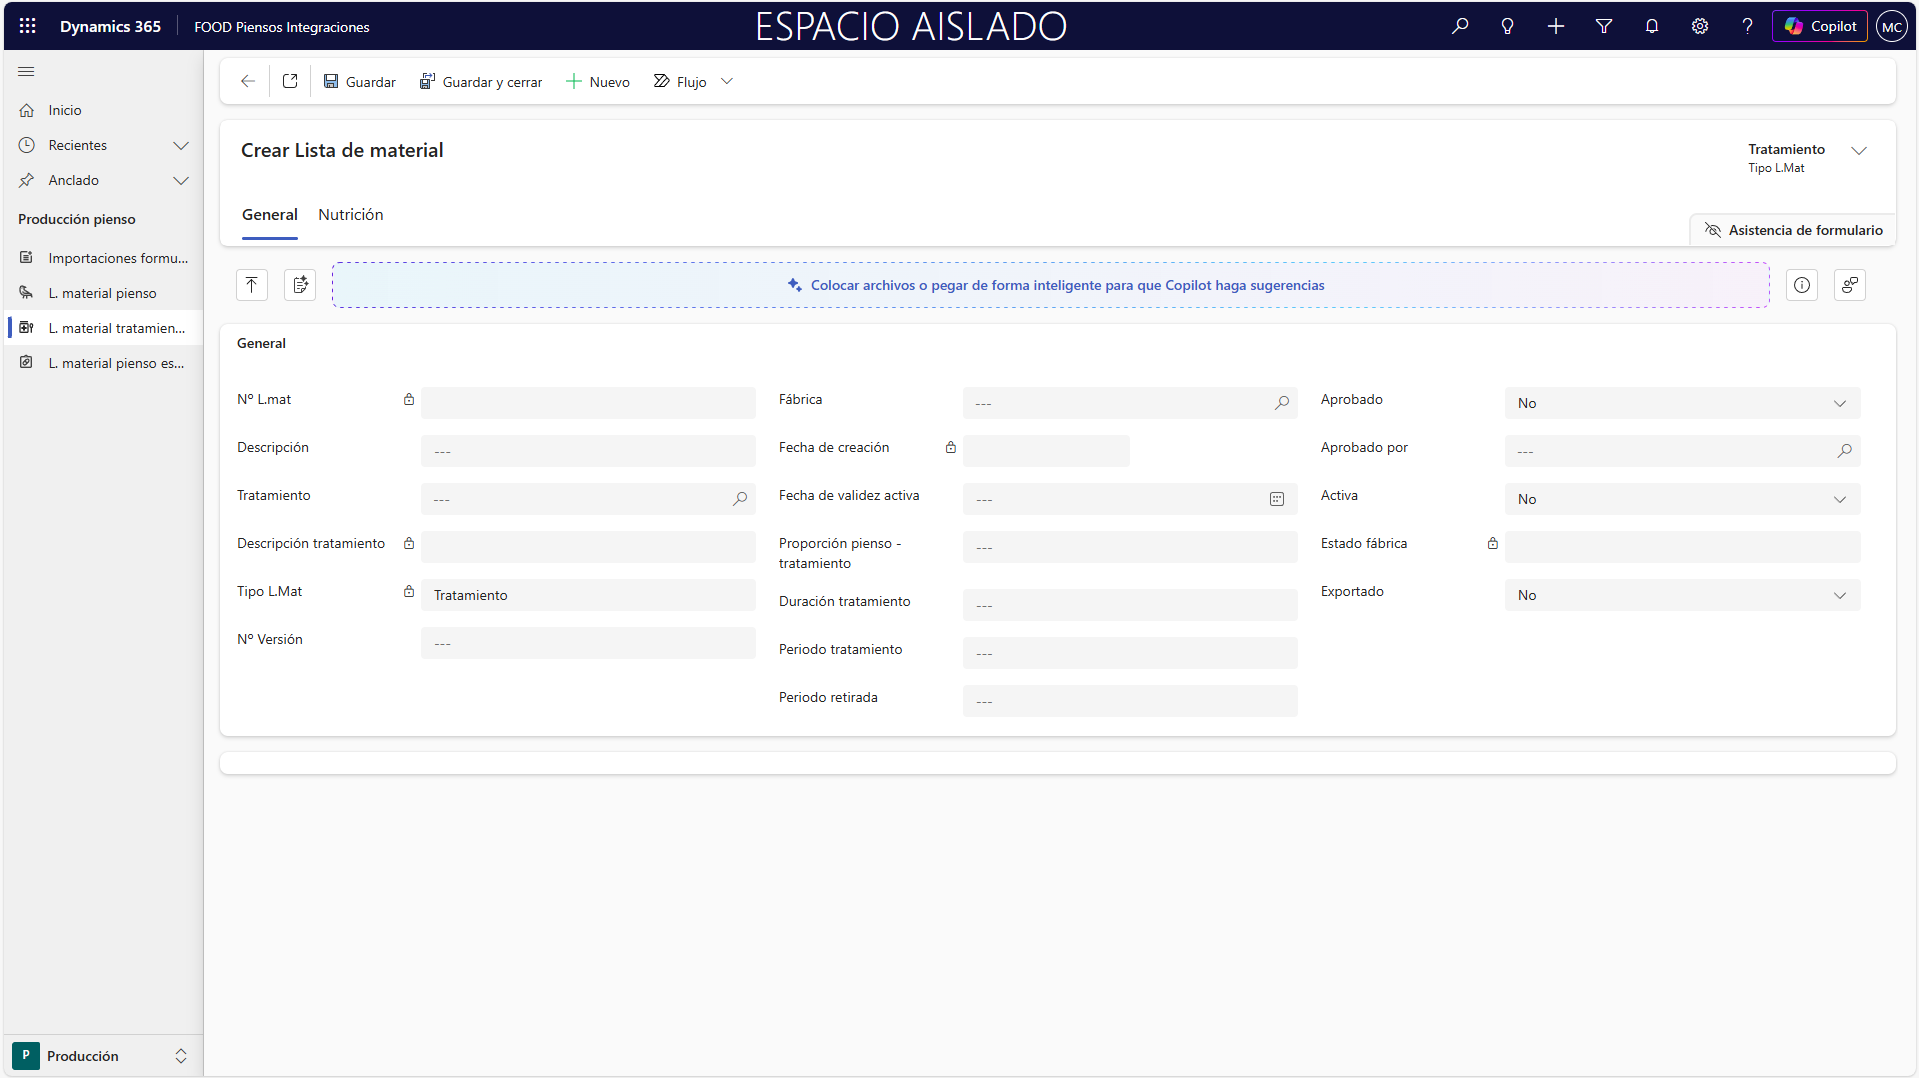Expand the Recientes section

181,145
